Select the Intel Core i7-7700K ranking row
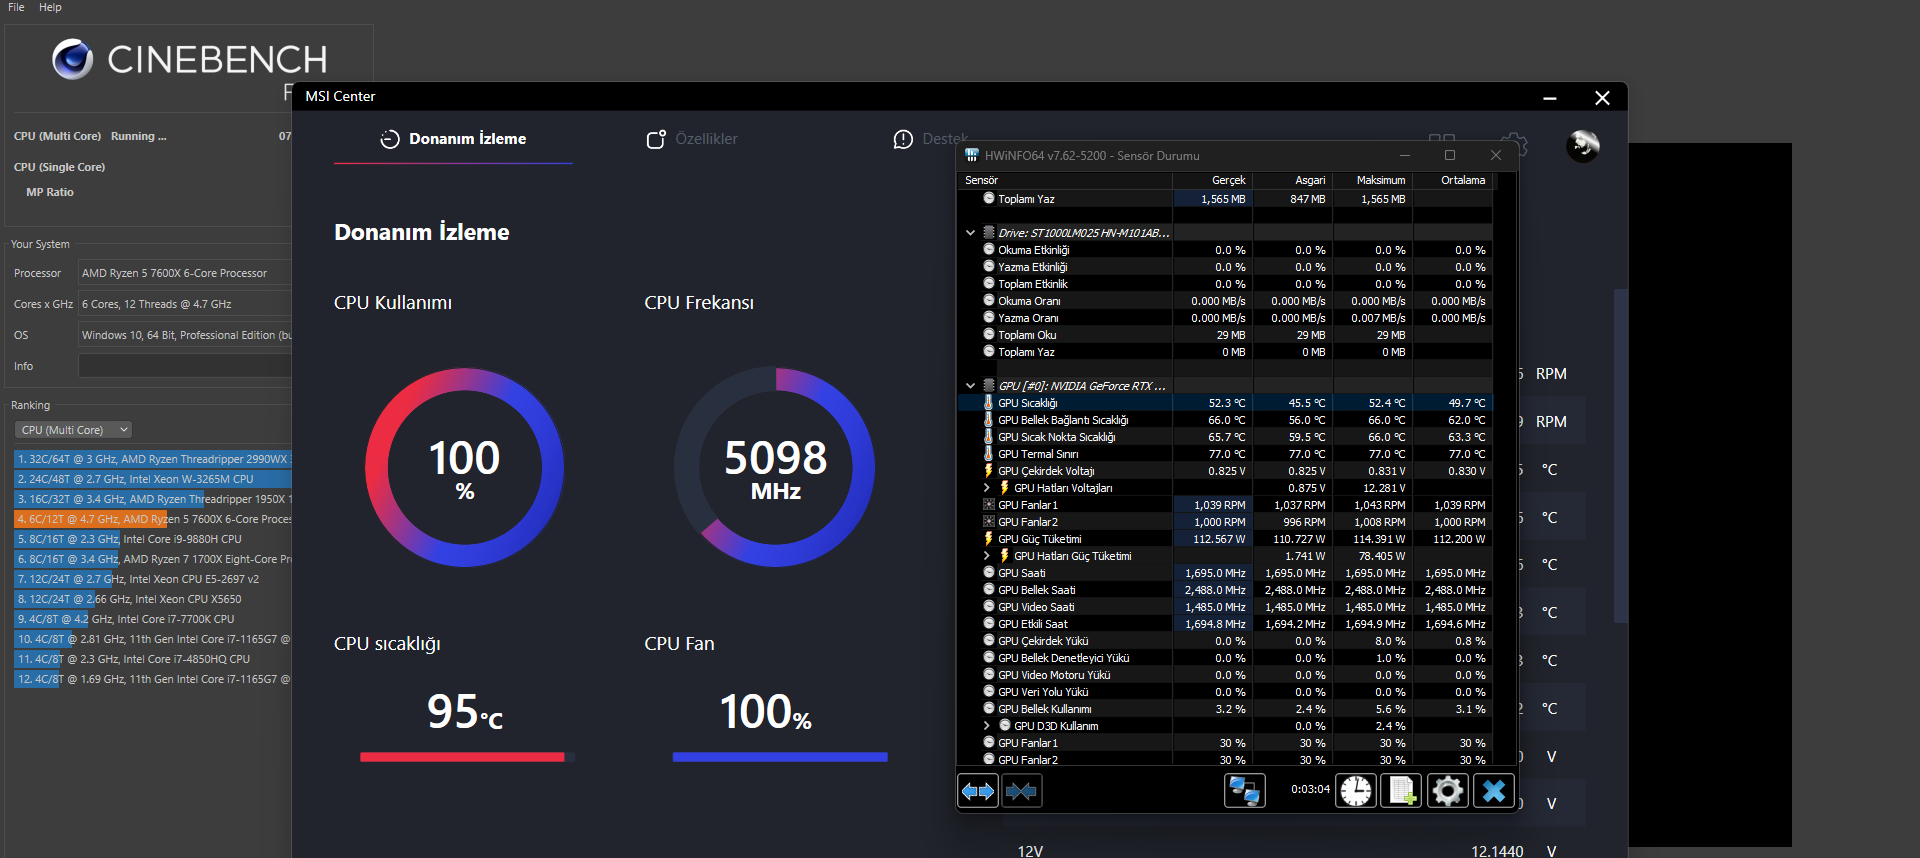This screenshot has height=858, width=1920. pos(153,619)
